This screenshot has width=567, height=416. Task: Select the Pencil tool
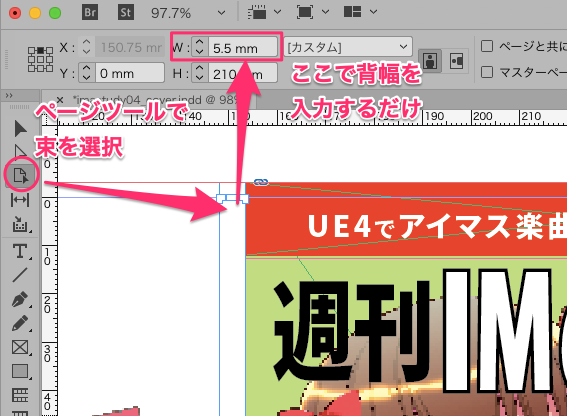20,323
